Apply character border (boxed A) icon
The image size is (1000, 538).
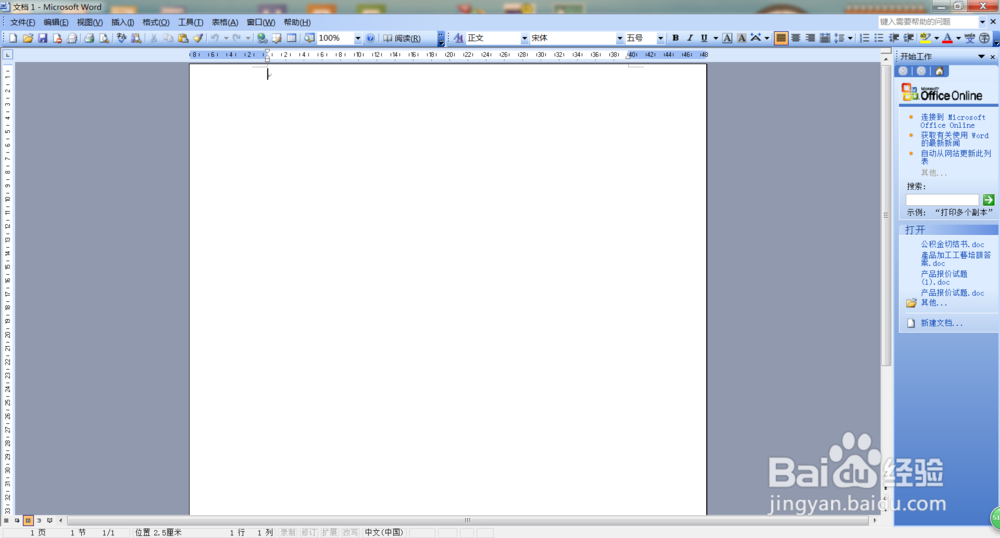point(727,38)
